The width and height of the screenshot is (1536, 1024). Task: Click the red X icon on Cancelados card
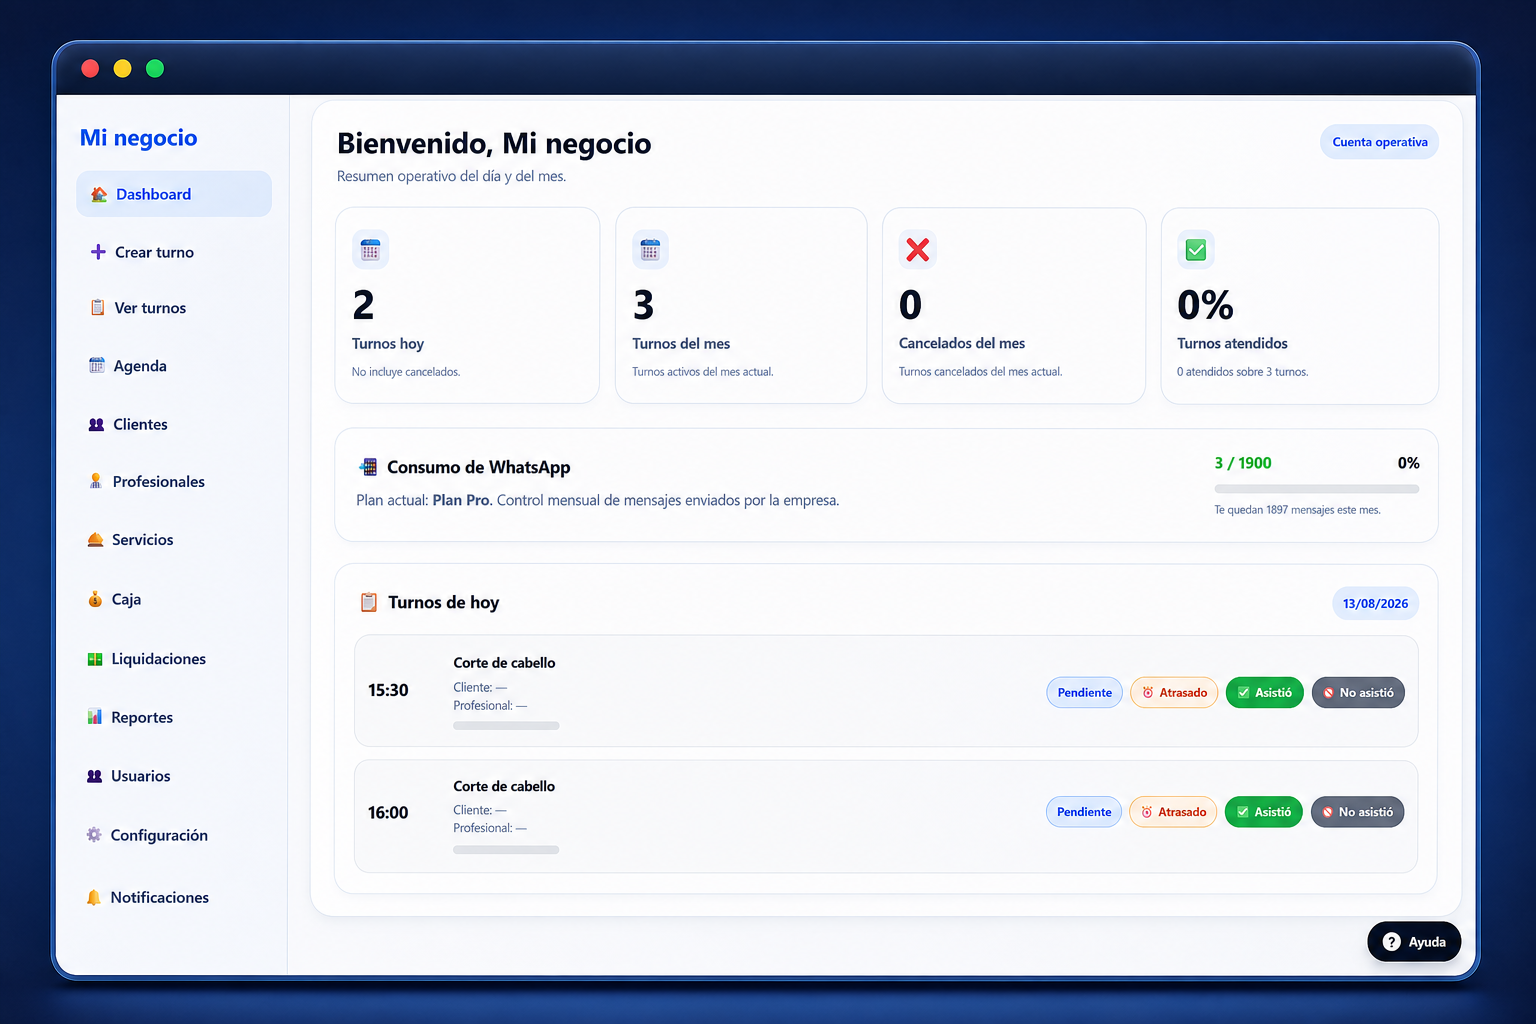coord(917,249)
